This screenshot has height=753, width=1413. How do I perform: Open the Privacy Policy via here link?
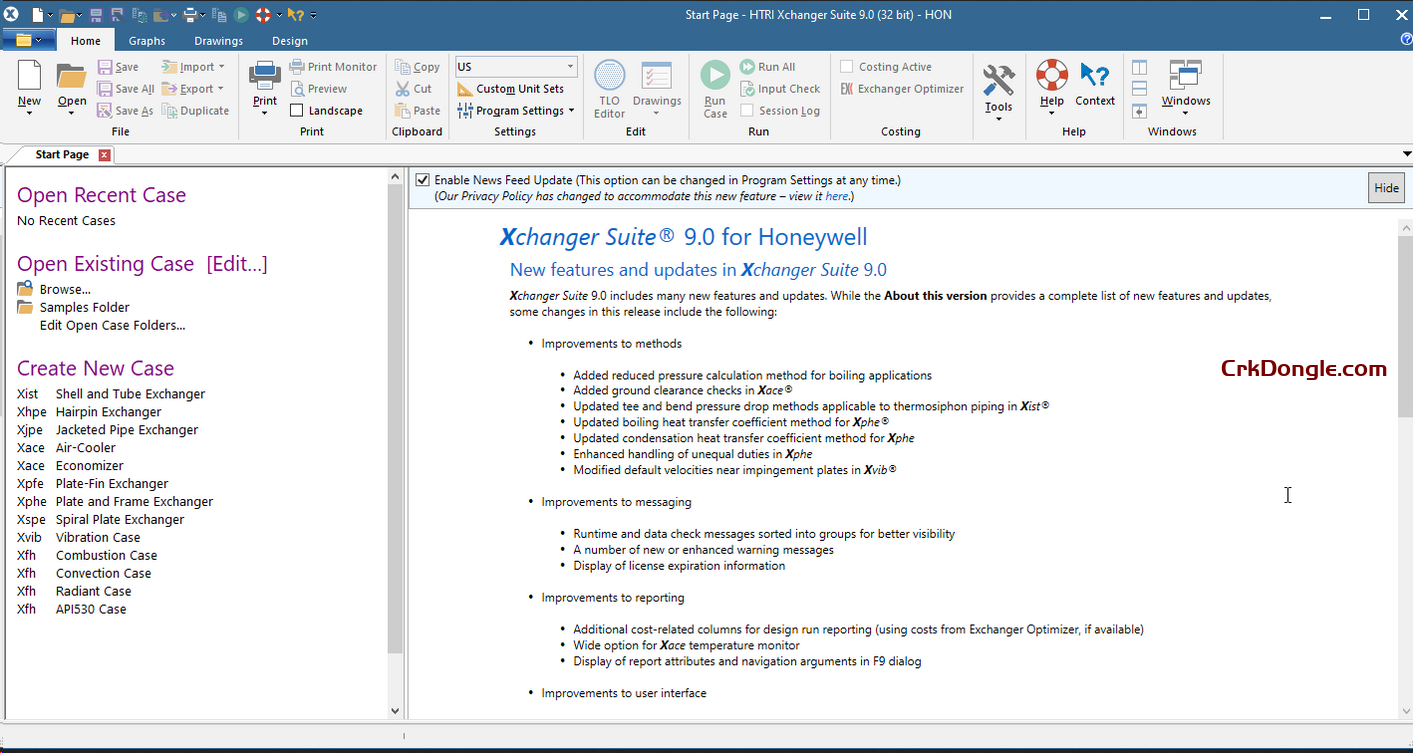(837, 196)
